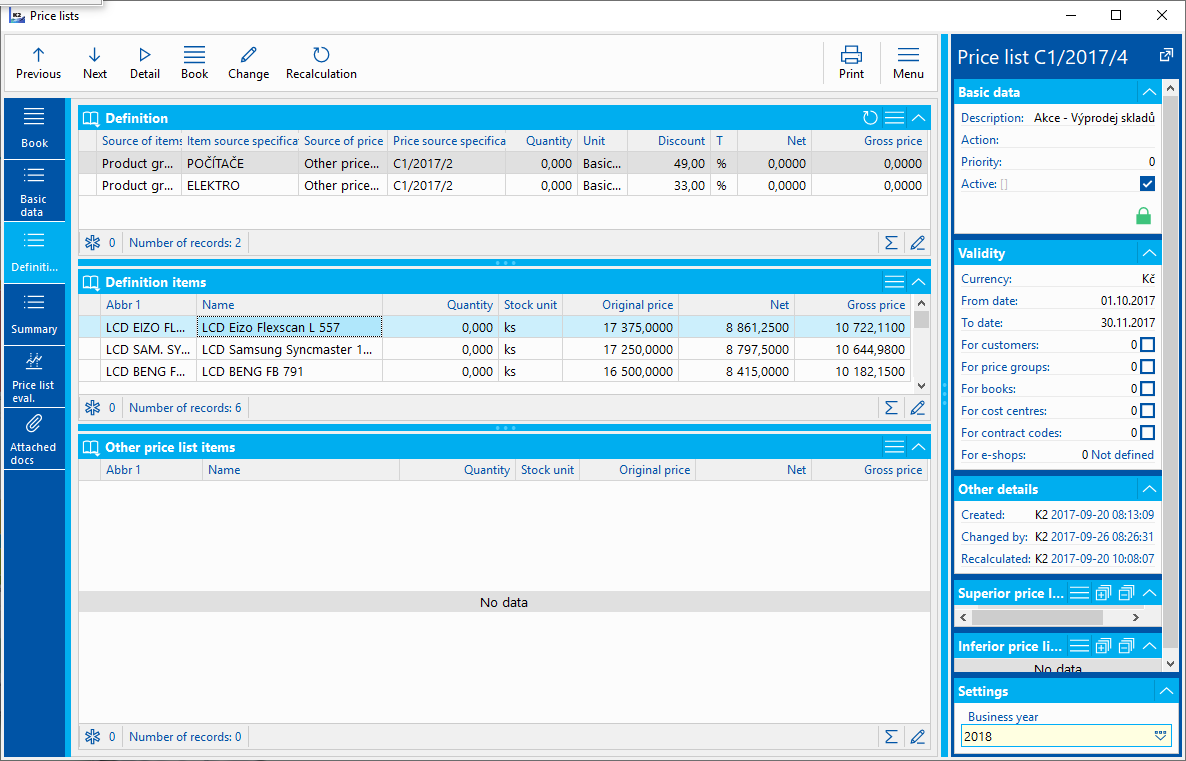
Task: Pop out the Price list C1/2017/4 panel
Action: (1166, 56)
